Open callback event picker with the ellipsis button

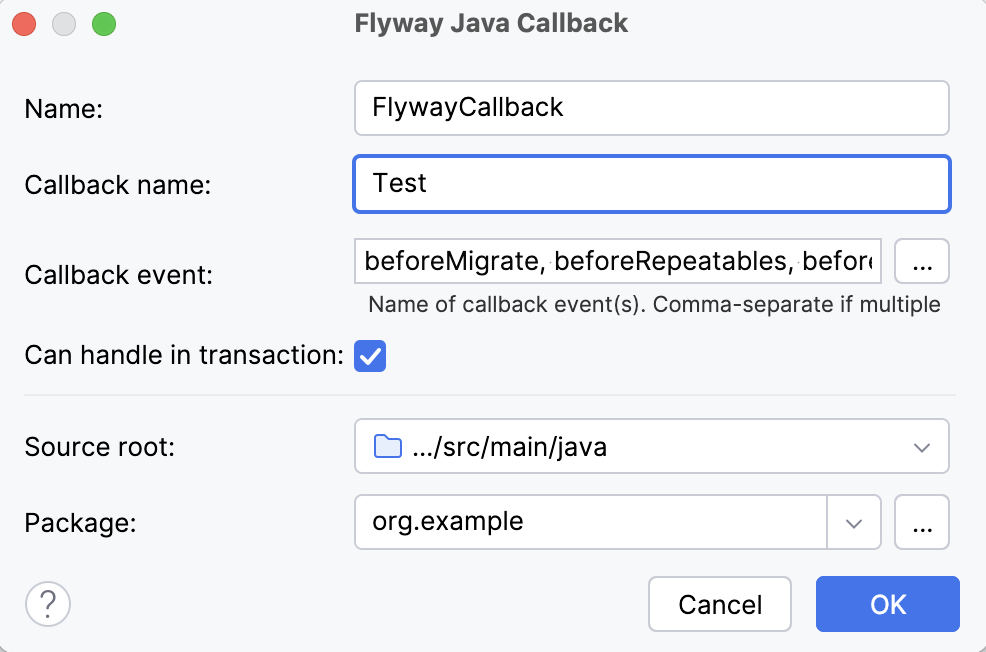(921, 261)
